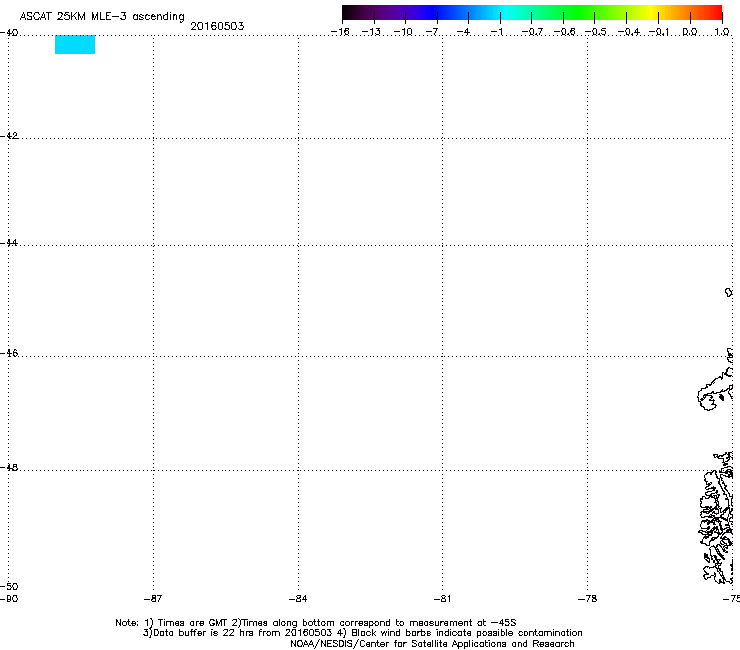740x650 pixels.
Task: Click the color scale label -0.7
Action: (x=532, y=32)
